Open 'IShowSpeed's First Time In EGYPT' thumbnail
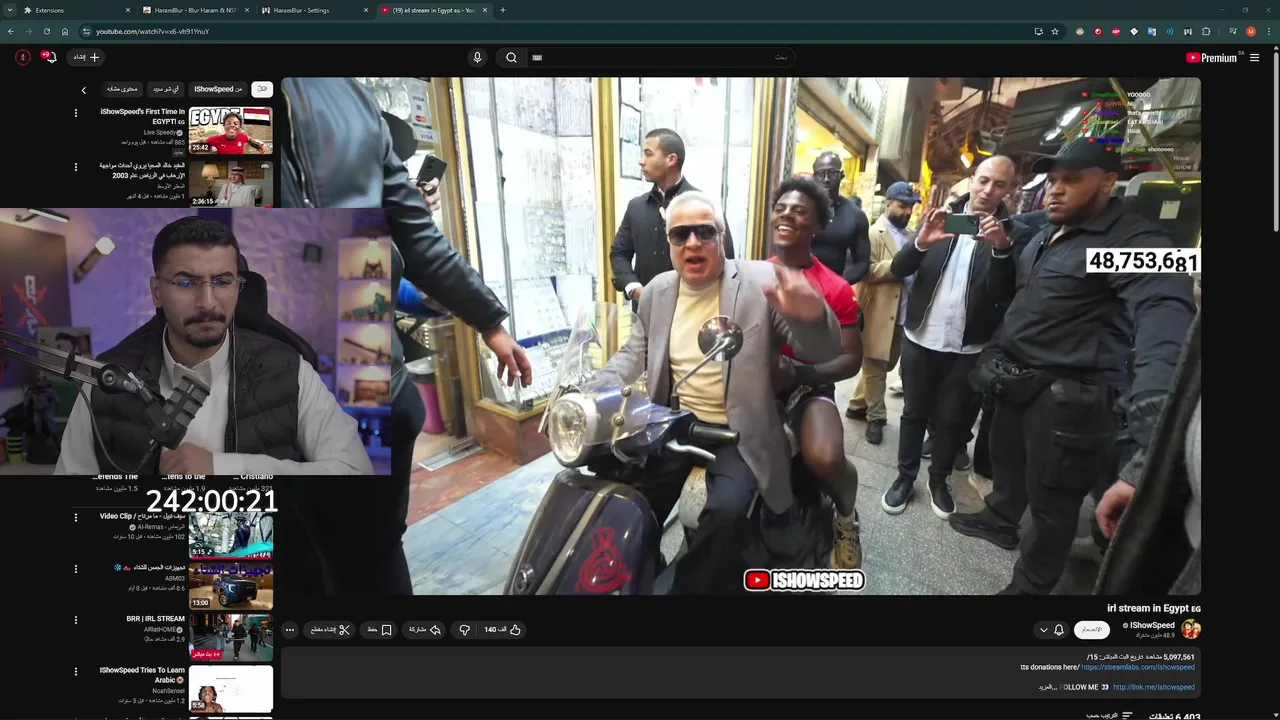The image size is (1280, 720). 231,130
